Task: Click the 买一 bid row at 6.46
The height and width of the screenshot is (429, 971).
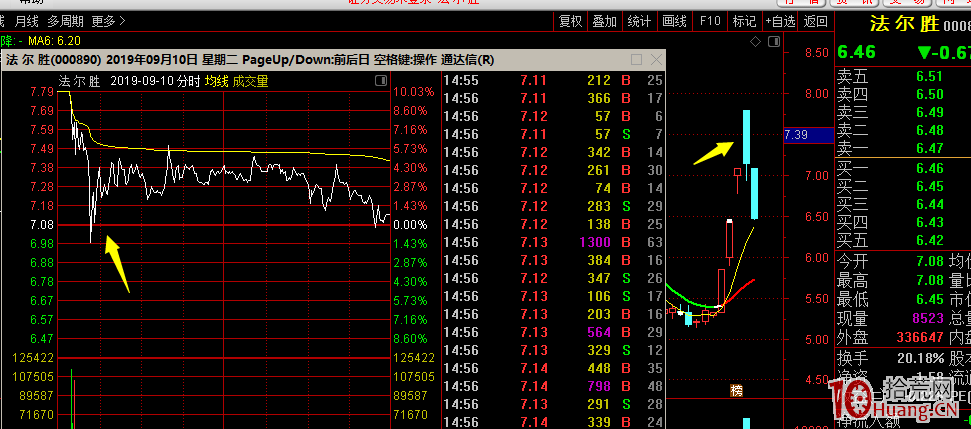Action: click(x=904, y=168)
